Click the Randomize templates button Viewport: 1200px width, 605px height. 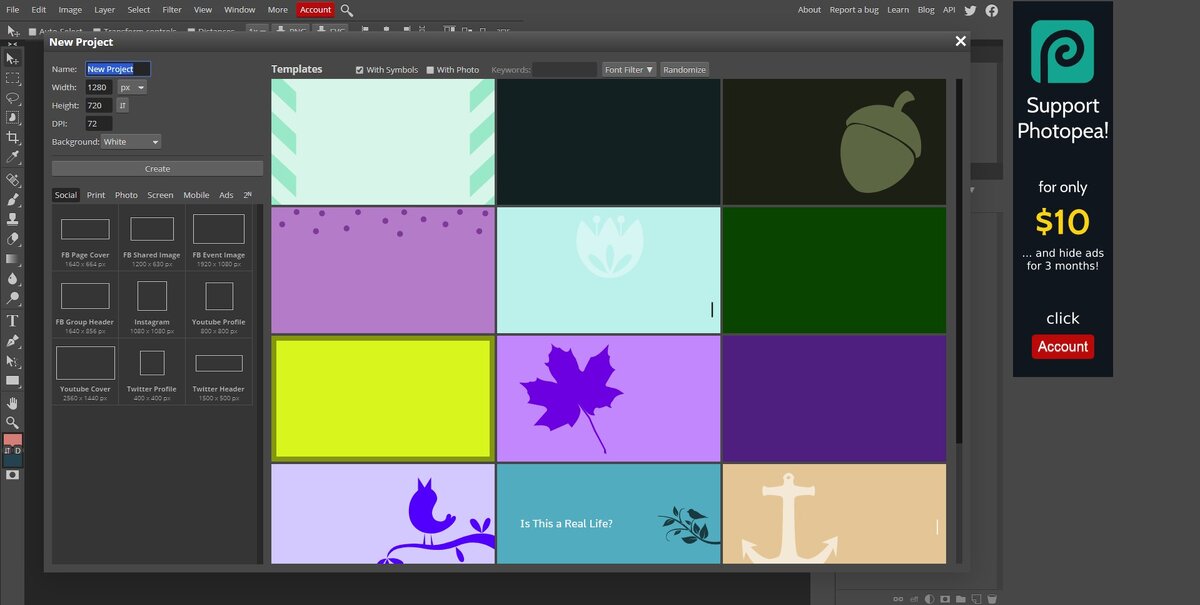[685, 70]
